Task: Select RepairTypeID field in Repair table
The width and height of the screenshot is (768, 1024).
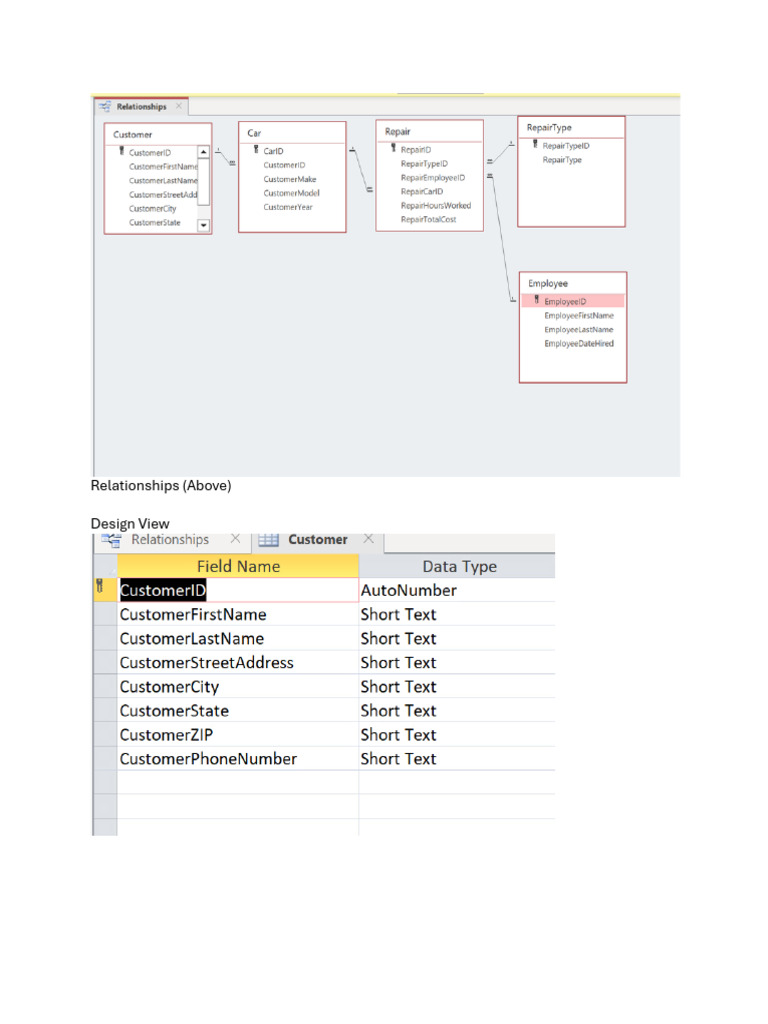Action: pyautogui.click(x=424, y=164)
